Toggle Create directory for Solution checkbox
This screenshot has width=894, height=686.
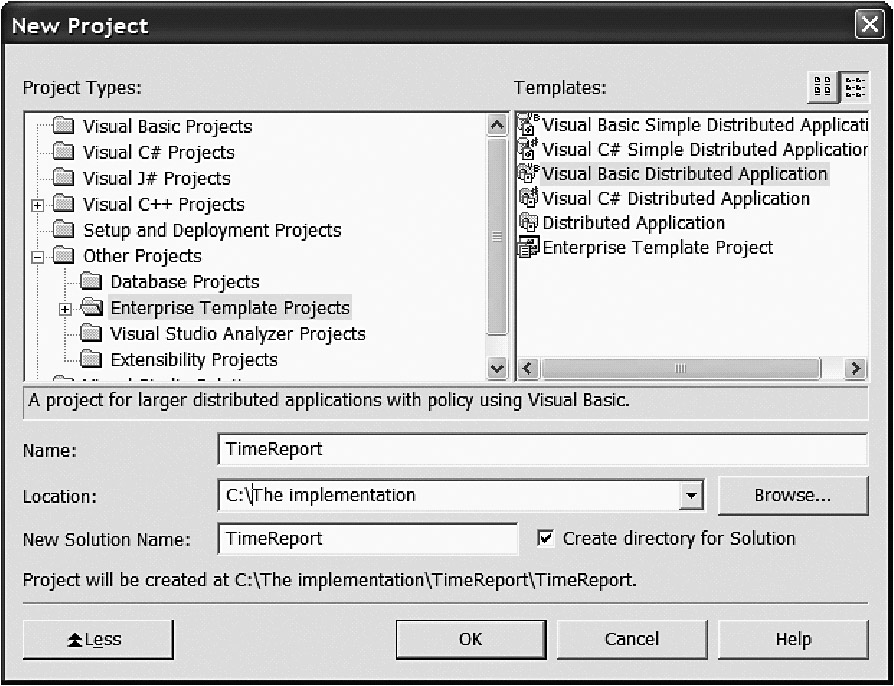click(545, 539)
